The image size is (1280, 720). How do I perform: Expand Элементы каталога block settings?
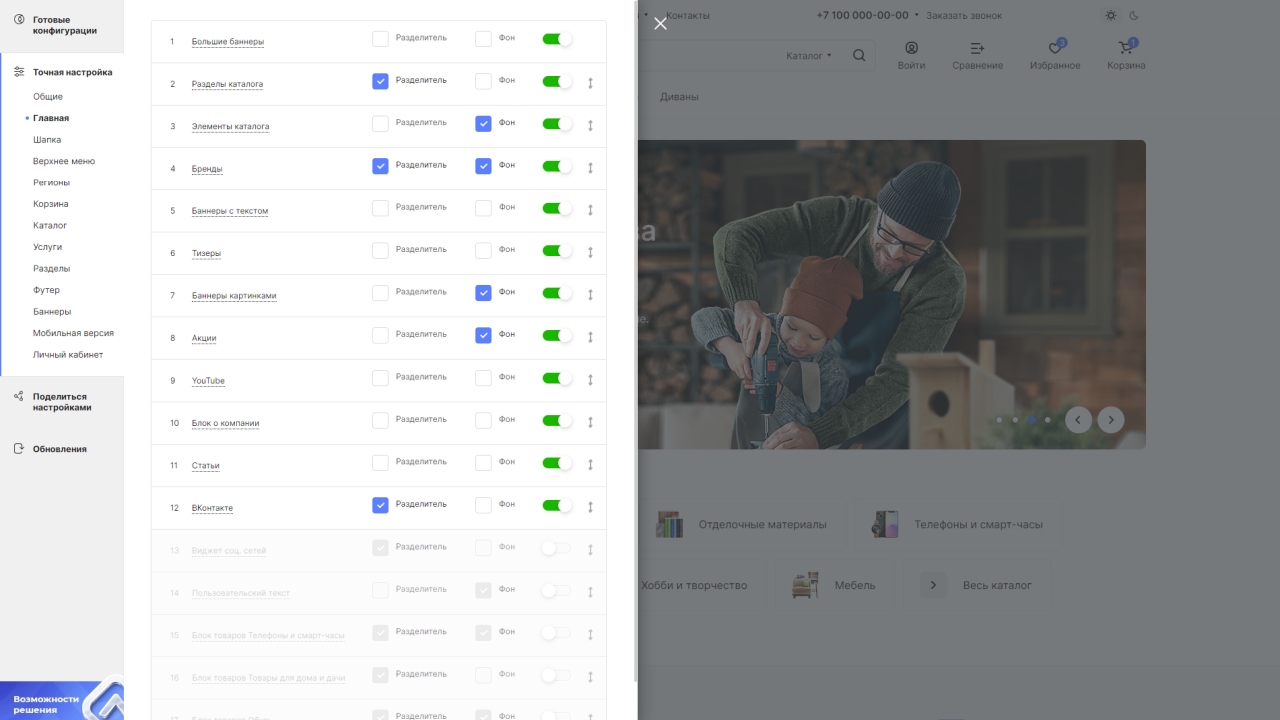pos(230,127)
